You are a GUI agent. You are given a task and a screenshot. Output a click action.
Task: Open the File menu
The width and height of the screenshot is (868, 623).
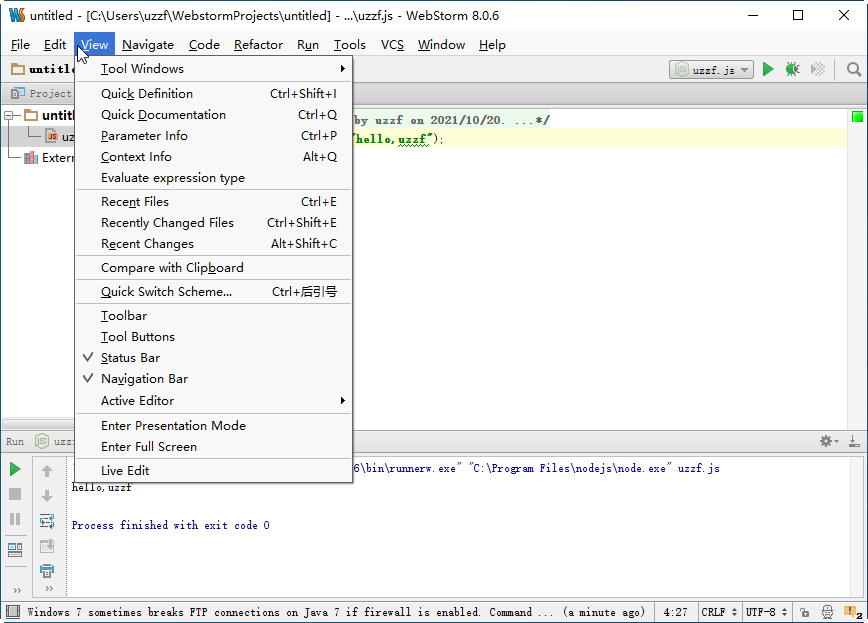(20, 45)
